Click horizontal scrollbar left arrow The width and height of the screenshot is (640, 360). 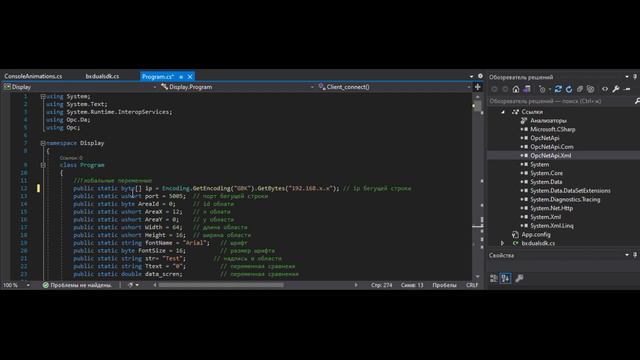pos(155,285)
